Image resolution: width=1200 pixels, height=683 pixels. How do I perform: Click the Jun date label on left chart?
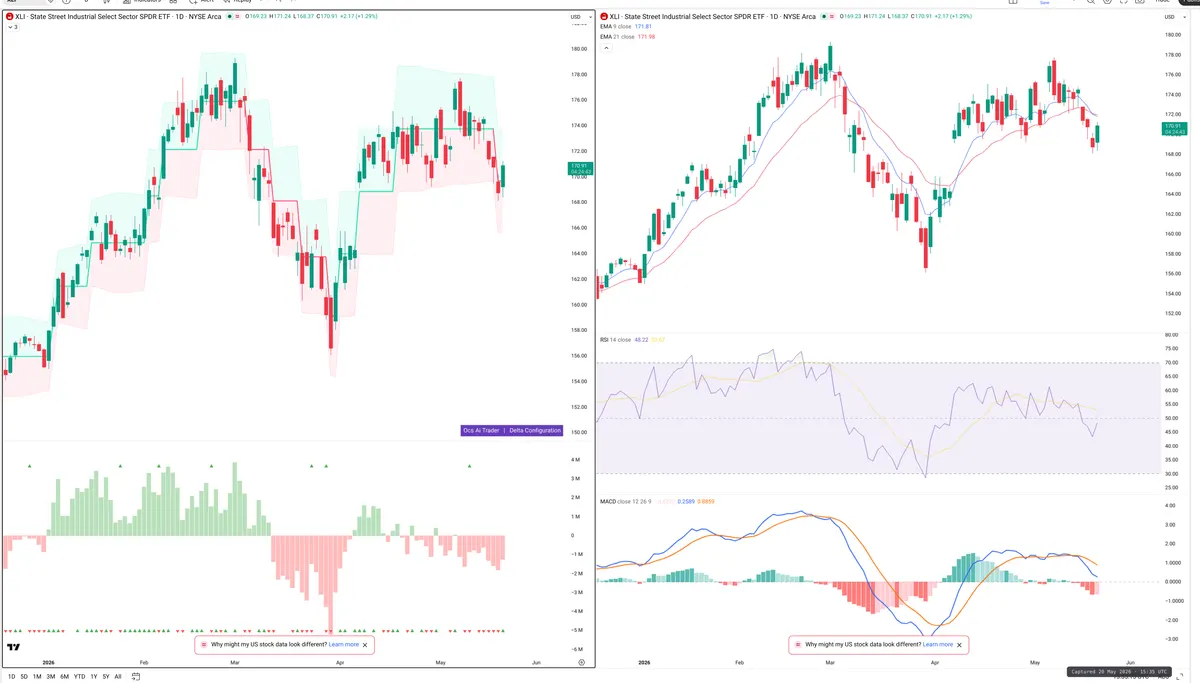pyautogui.click(x=536, y=663)
